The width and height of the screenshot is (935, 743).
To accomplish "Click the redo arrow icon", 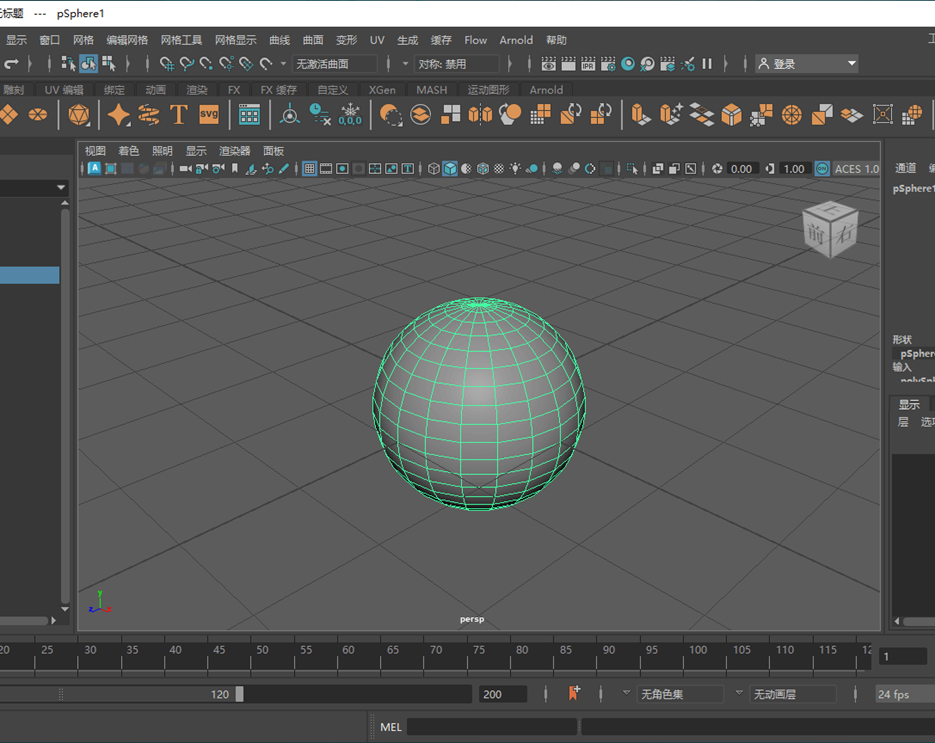I will click(11, 63).
